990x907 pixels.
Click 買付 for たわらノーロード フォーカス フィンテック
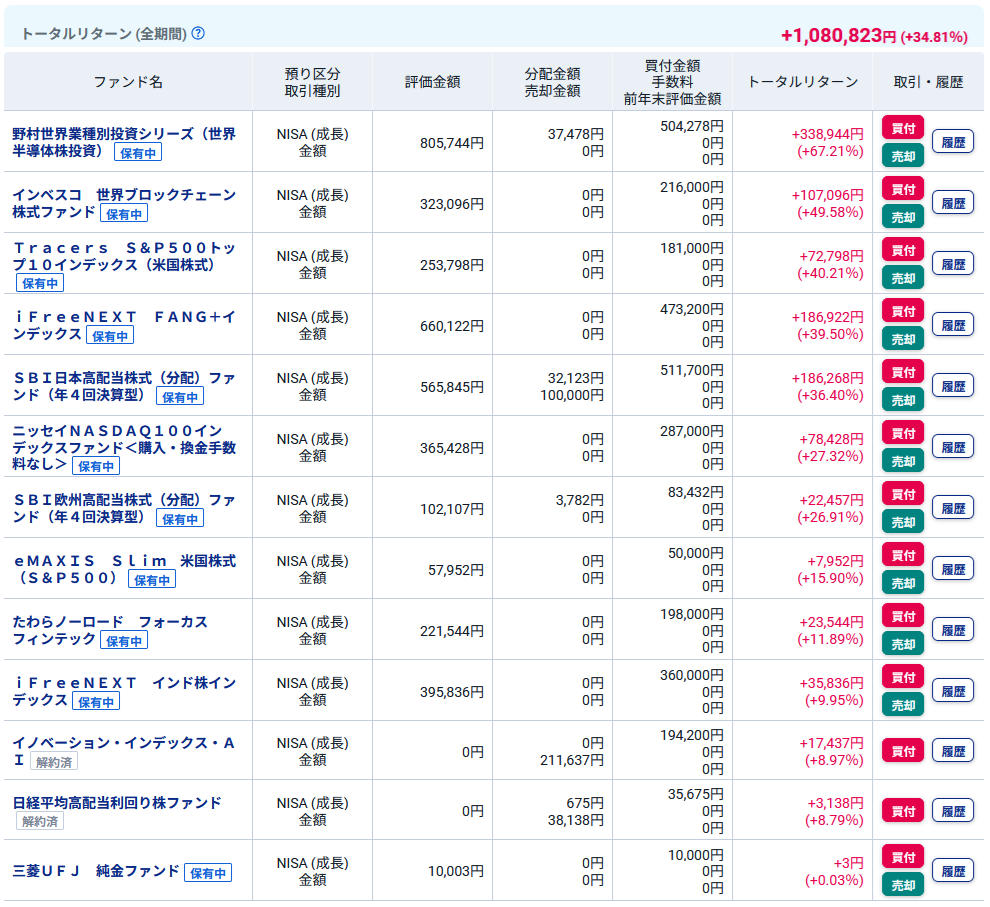[x=903, y=616]
